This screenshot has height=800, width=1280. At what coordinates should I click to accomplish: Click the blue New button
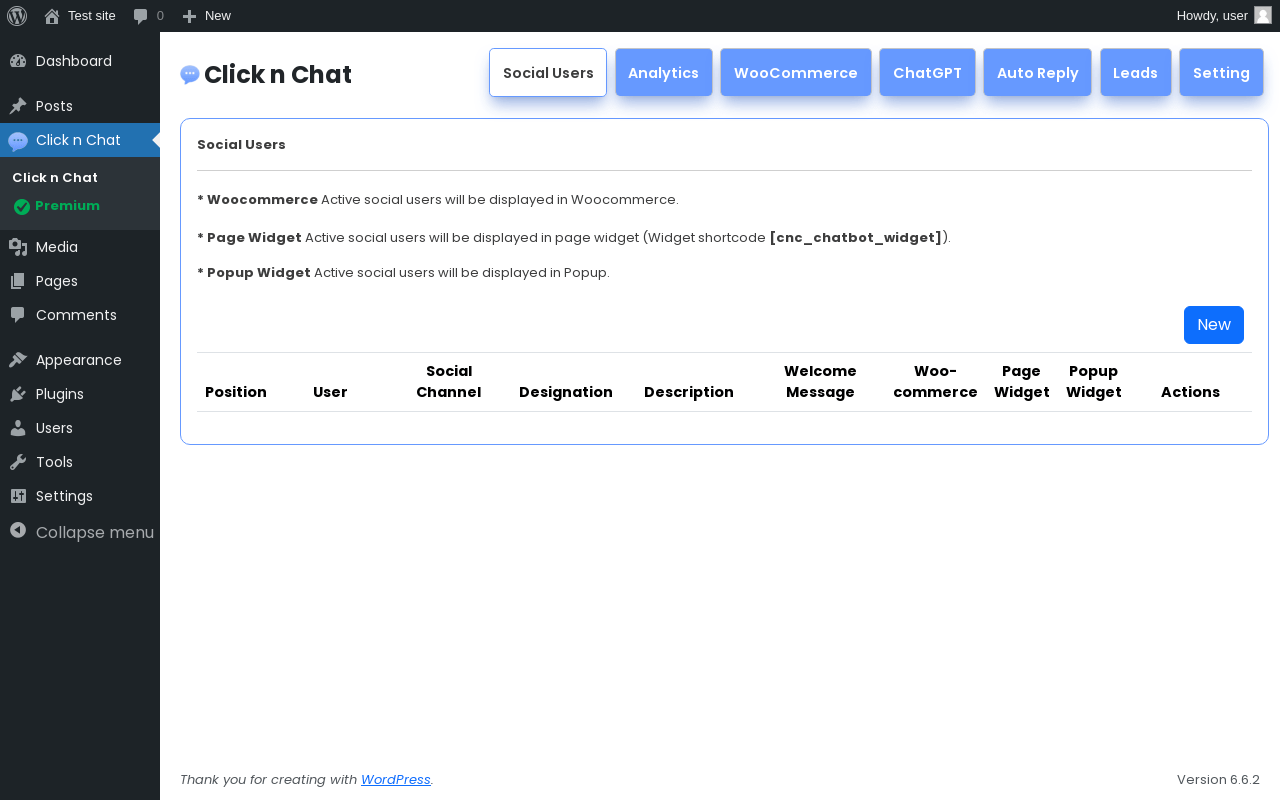pyautogui.click(x=1213, y=325)
